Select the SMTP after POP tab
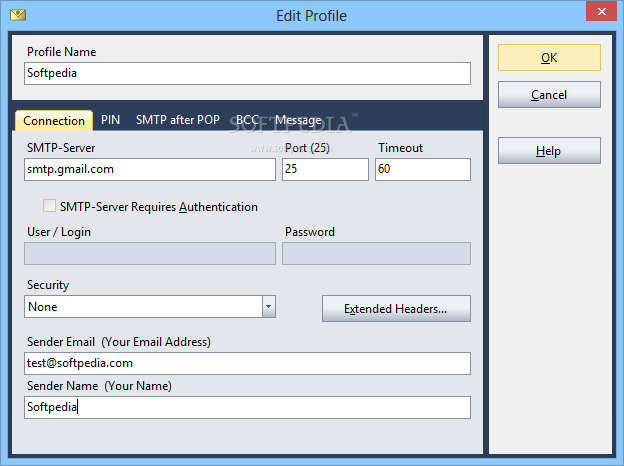 tap(177, 120)
